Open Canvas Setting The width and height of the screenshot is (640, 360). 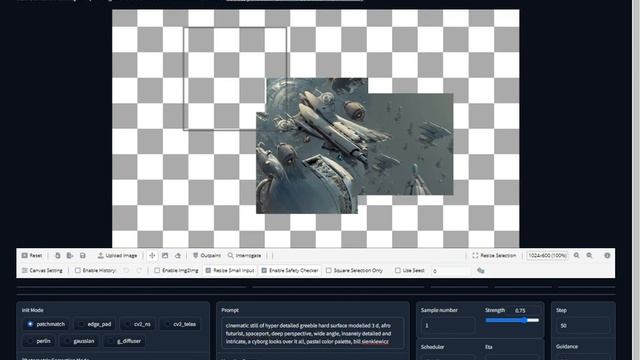(x=42, y=270)
